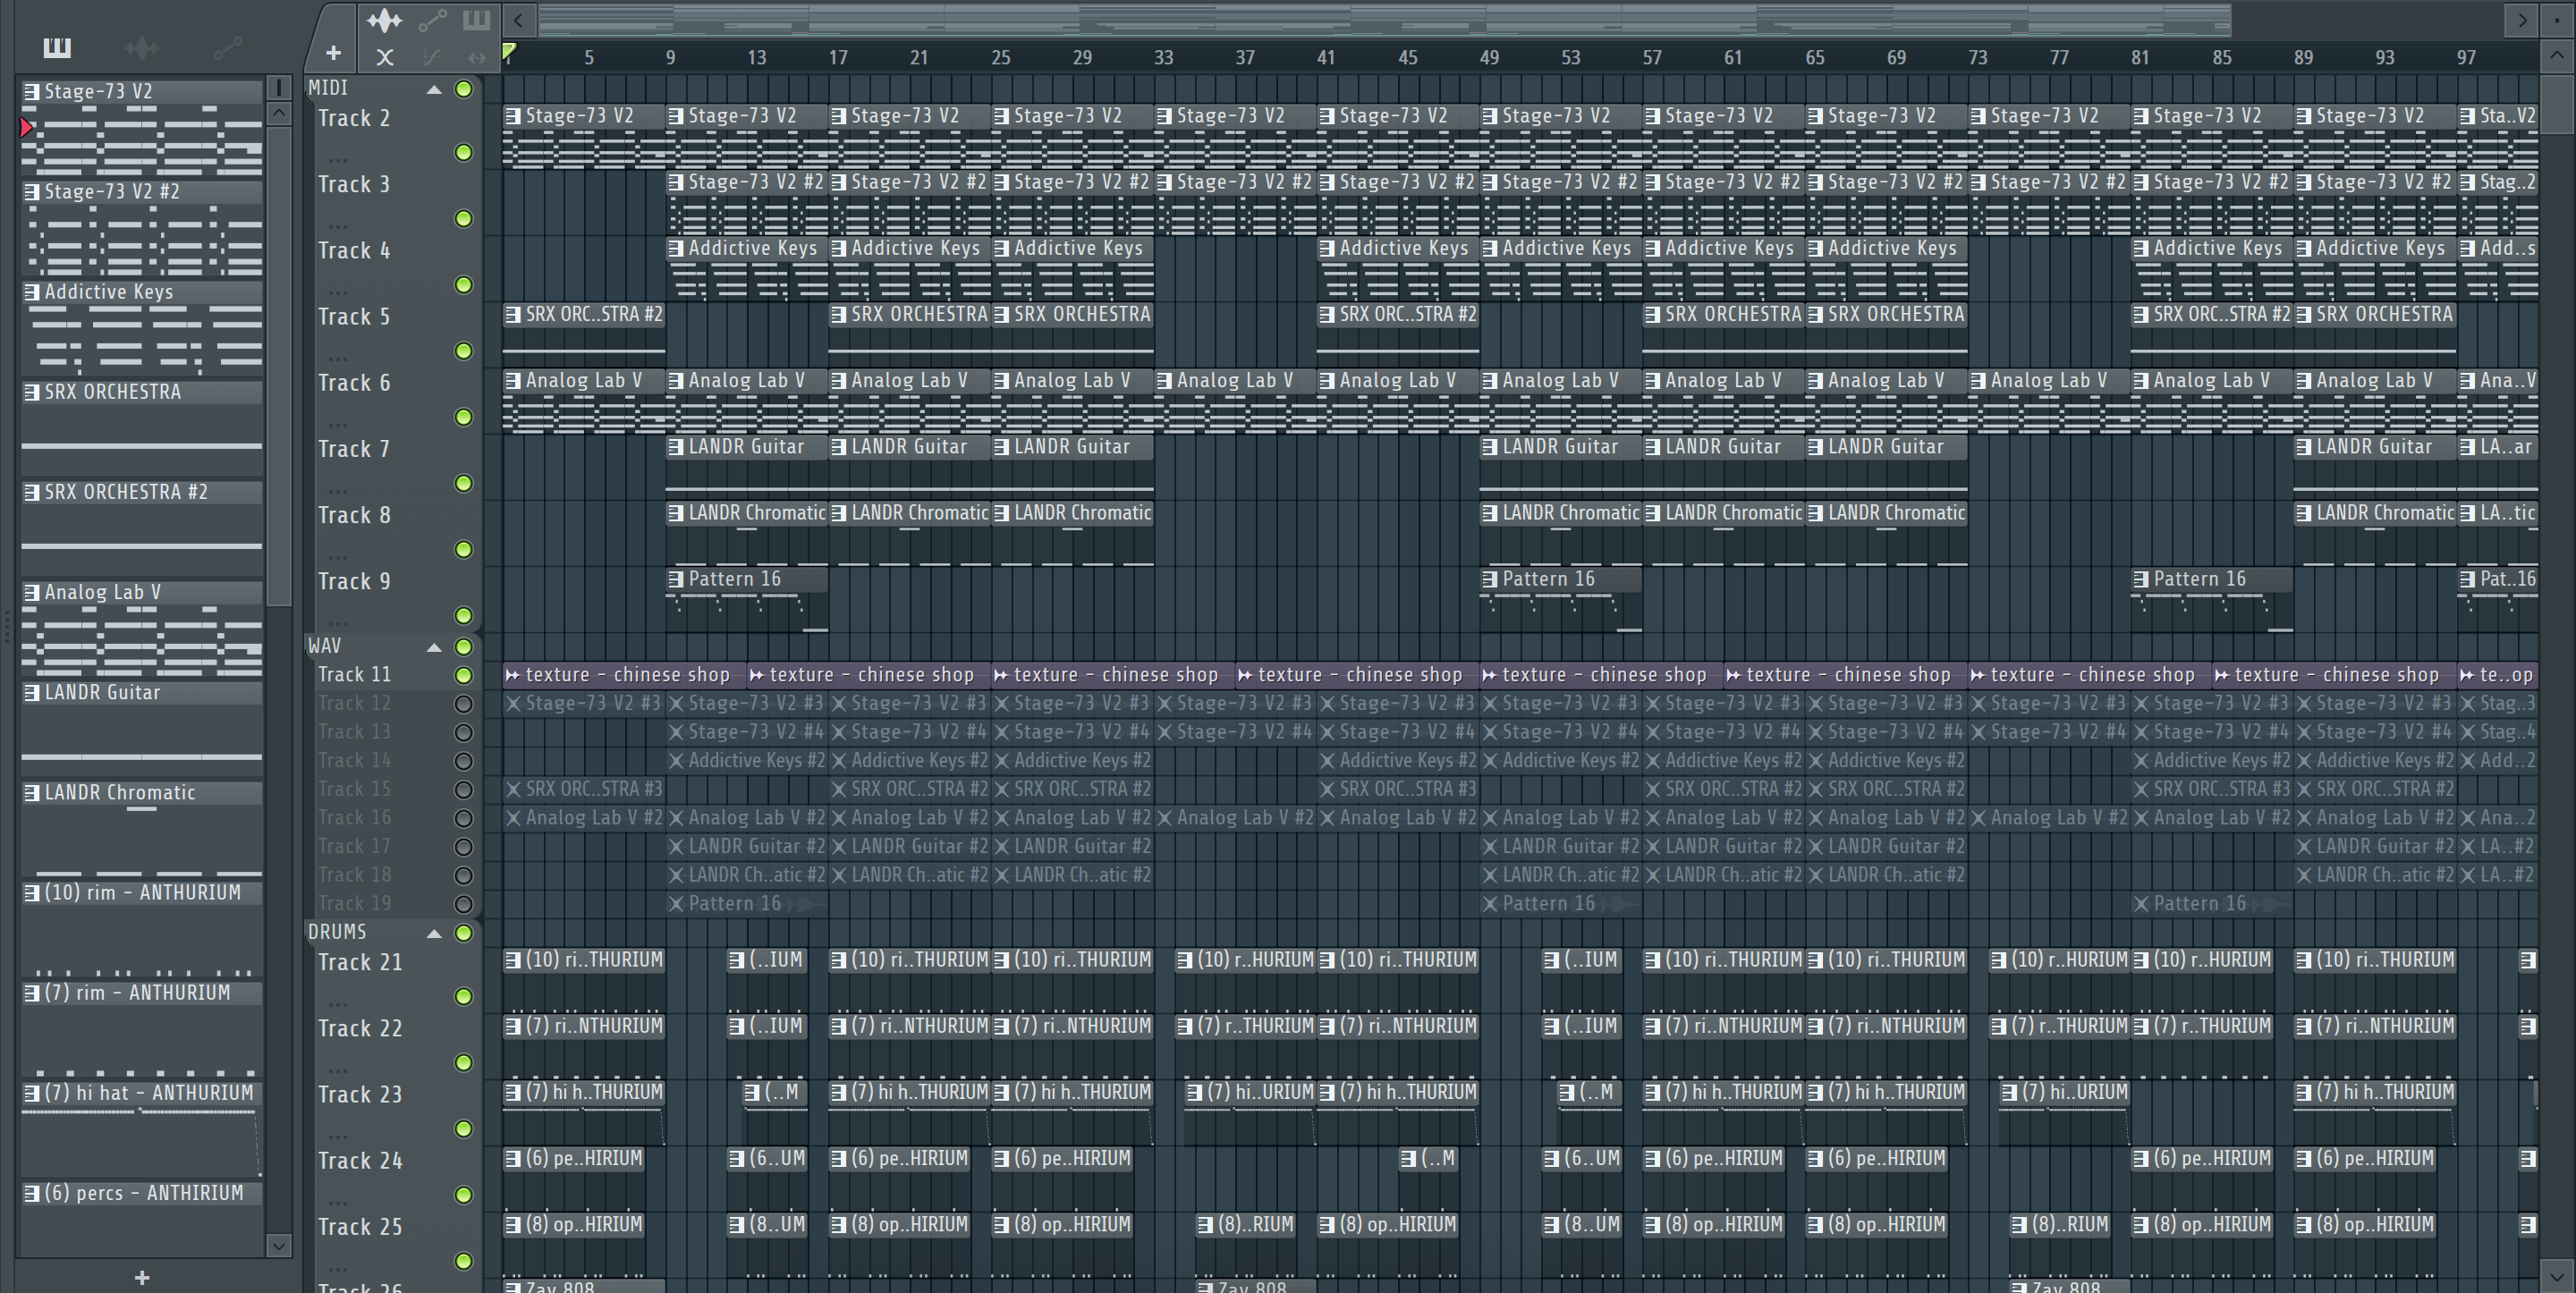Unmute Track 12

point(463,704)
